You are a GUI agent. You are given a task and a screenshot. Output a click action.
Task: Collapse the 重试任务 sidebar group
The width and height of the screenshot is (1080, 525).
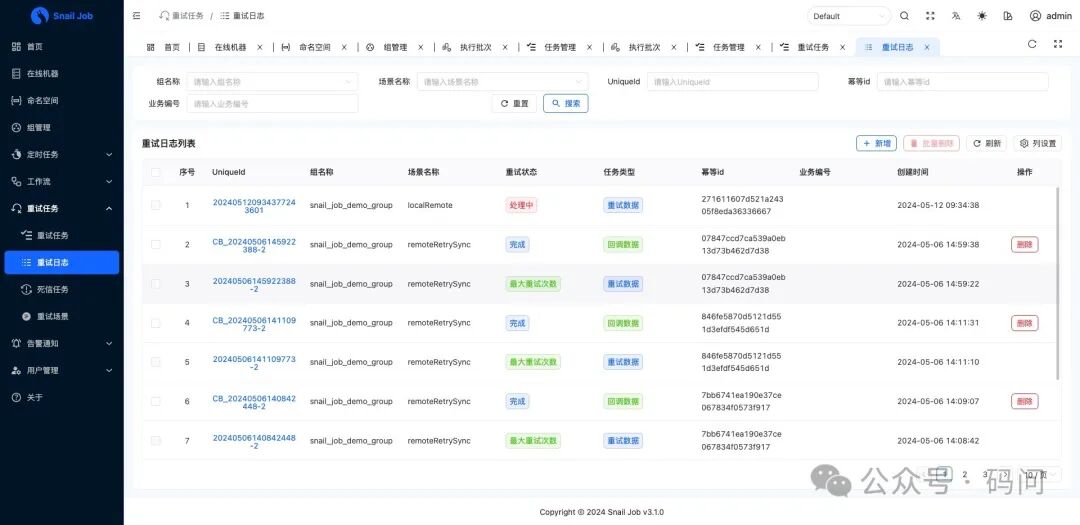tap(62, 209)
